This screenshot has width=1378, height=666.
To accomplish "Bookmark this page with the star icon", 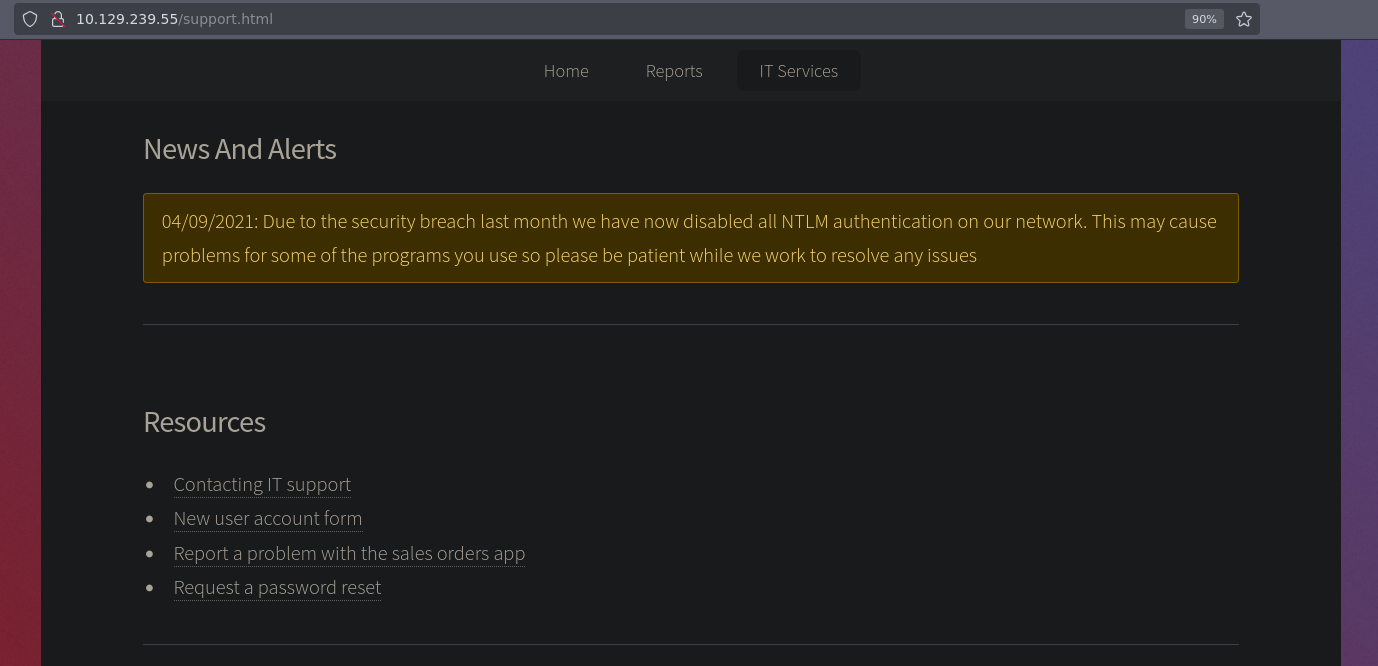I will point(1243,19).
